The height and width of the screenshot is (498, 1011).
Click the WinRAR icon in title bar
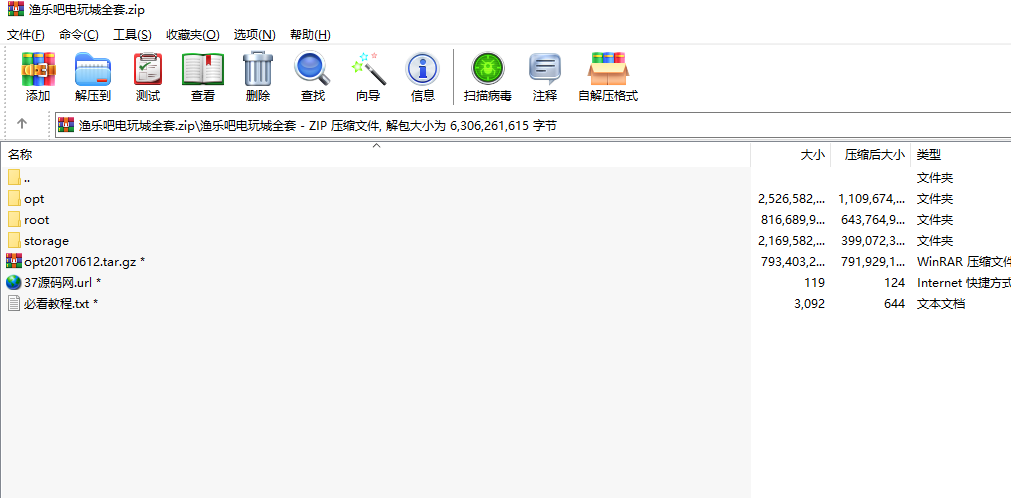[x=16, y=10]
